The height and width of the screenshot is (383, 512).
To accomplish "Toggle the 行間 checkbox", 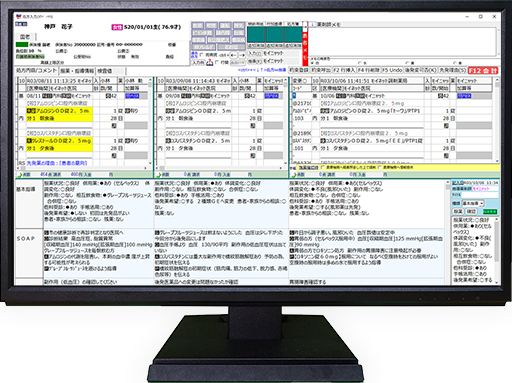I will pos(217,62).
